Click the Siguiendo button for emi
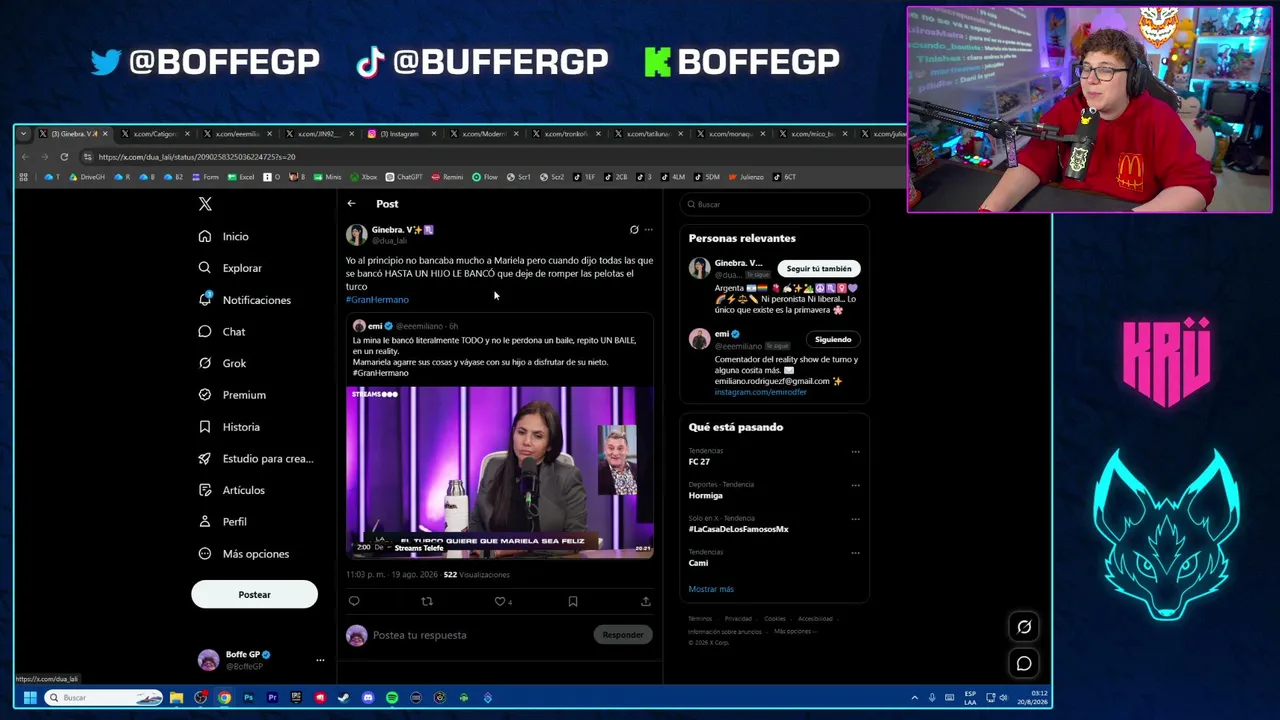Image resolution: width=1280 pixels, height=720 pixels. coord(833,340)
